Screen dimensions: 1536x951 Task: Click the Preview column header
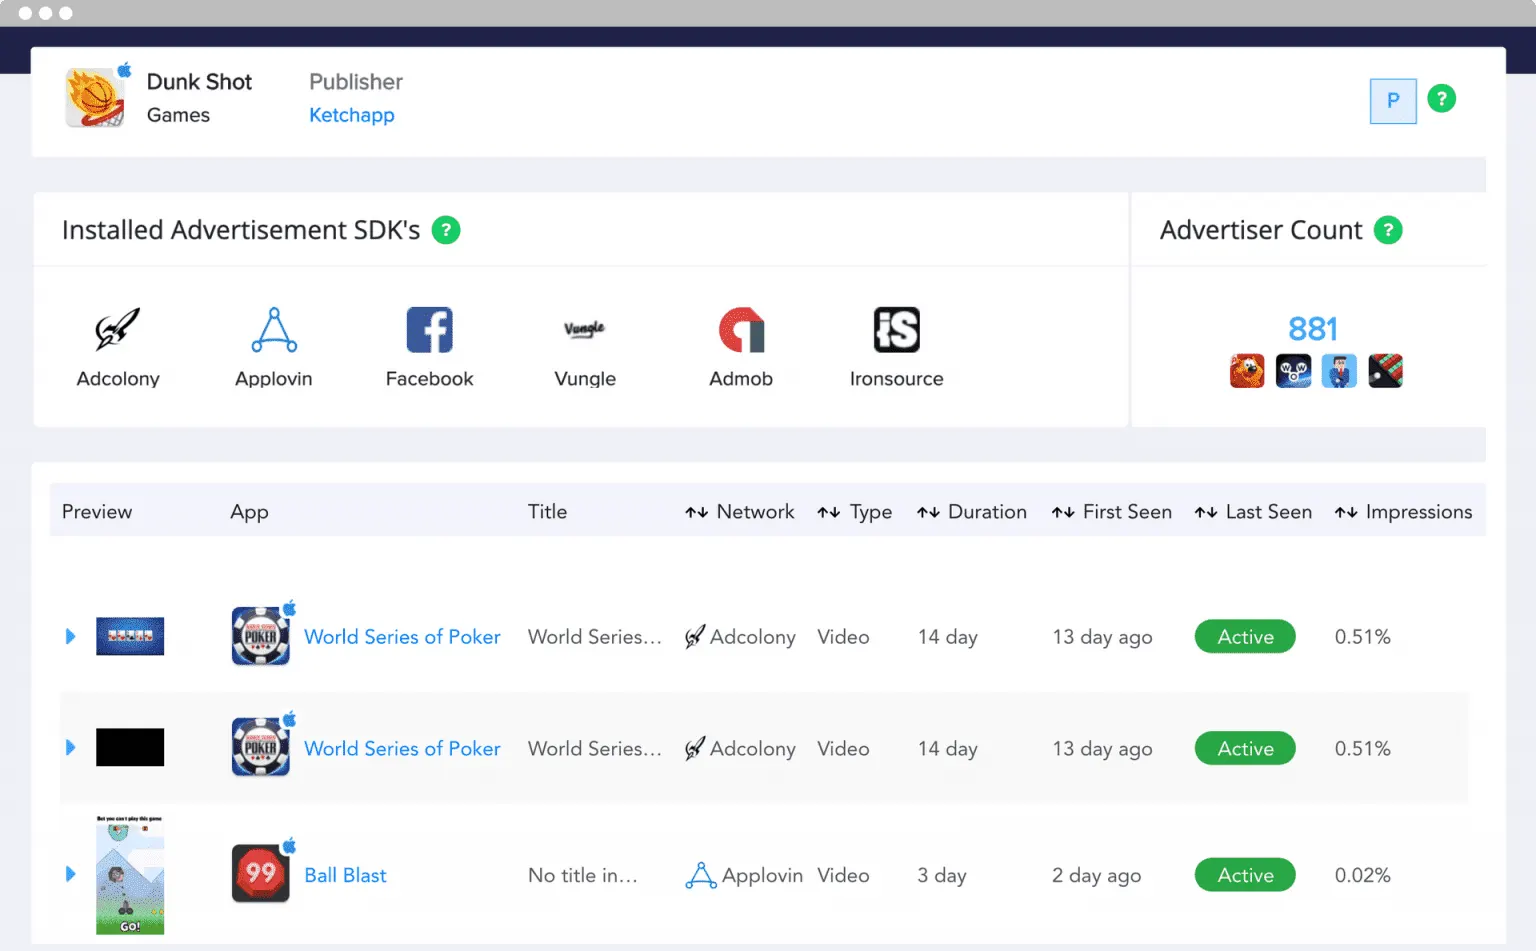point(97,512)
